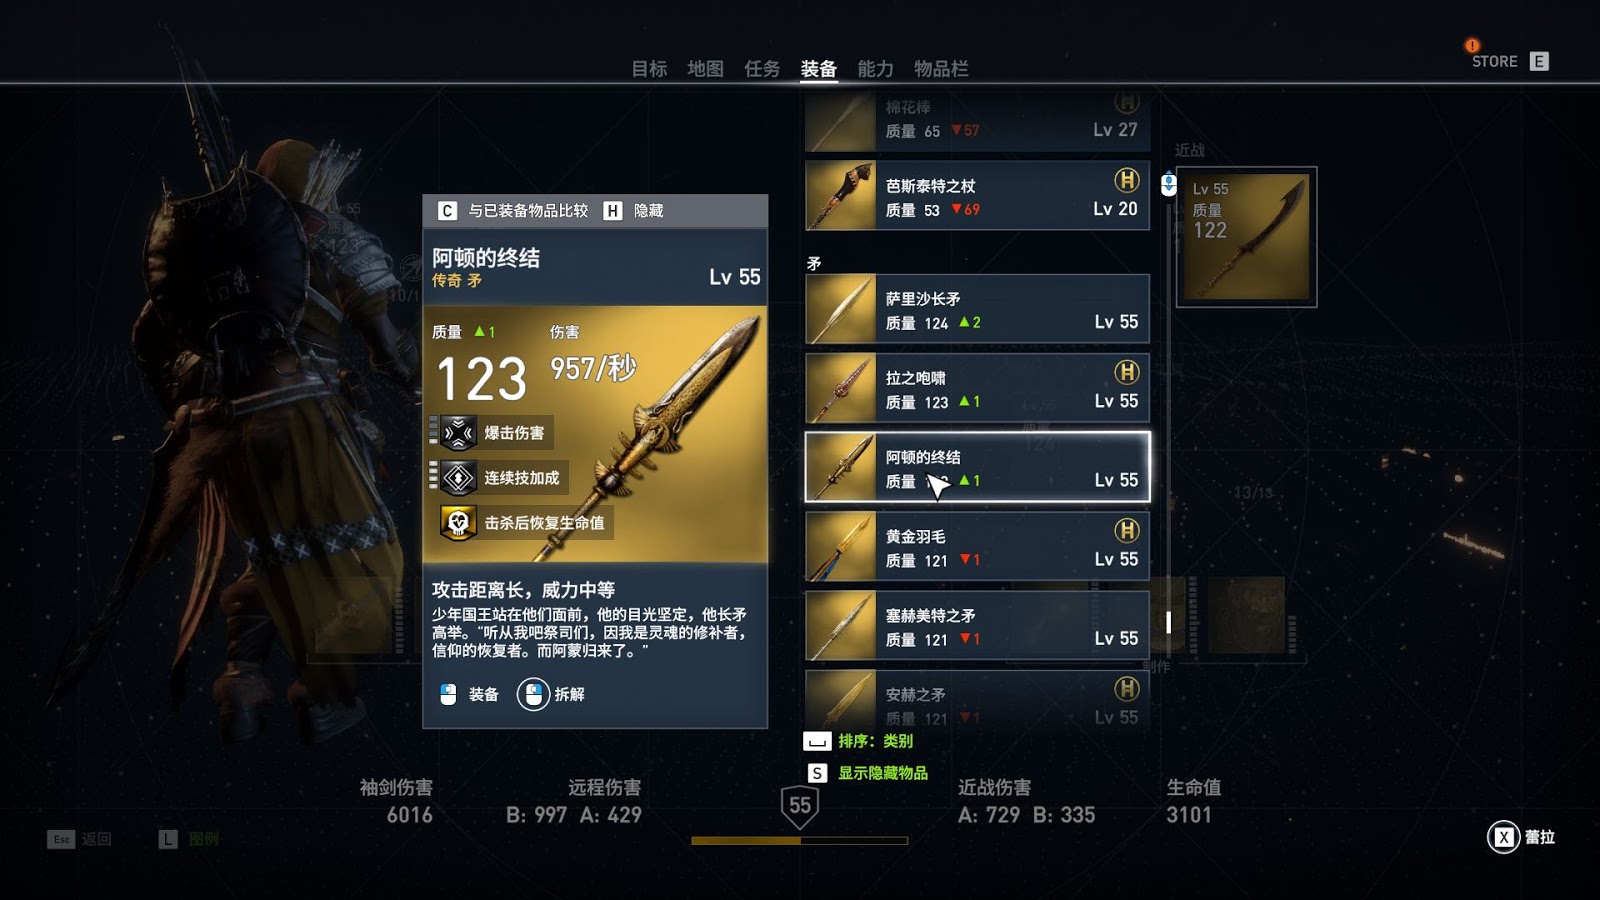Select the 萨里沙长矛 spear entry
This screenshot has width=1600, height=900.
(978, 309)
